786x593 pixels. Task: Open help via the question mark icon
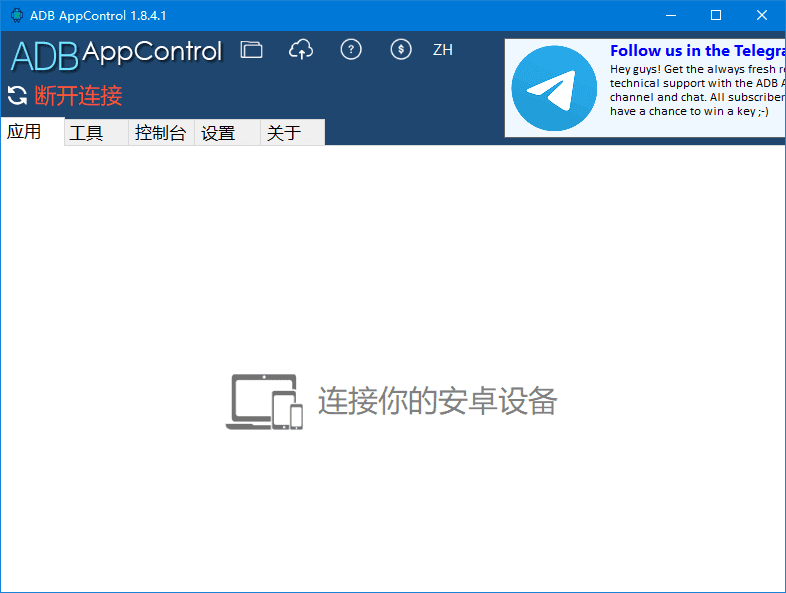(x=351, y=50)
